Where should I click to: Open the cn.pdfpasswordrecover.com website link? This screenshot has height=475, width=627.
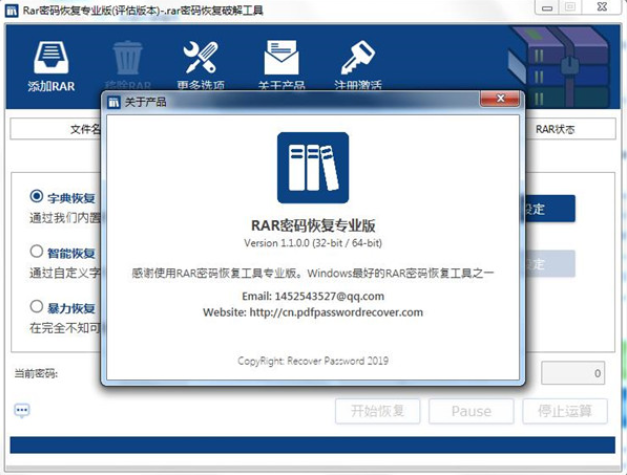point(342,312)
